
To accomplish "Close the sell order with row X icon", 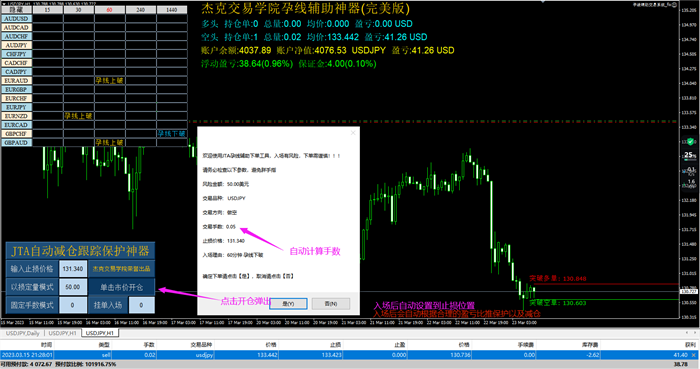I will [693, 355].
